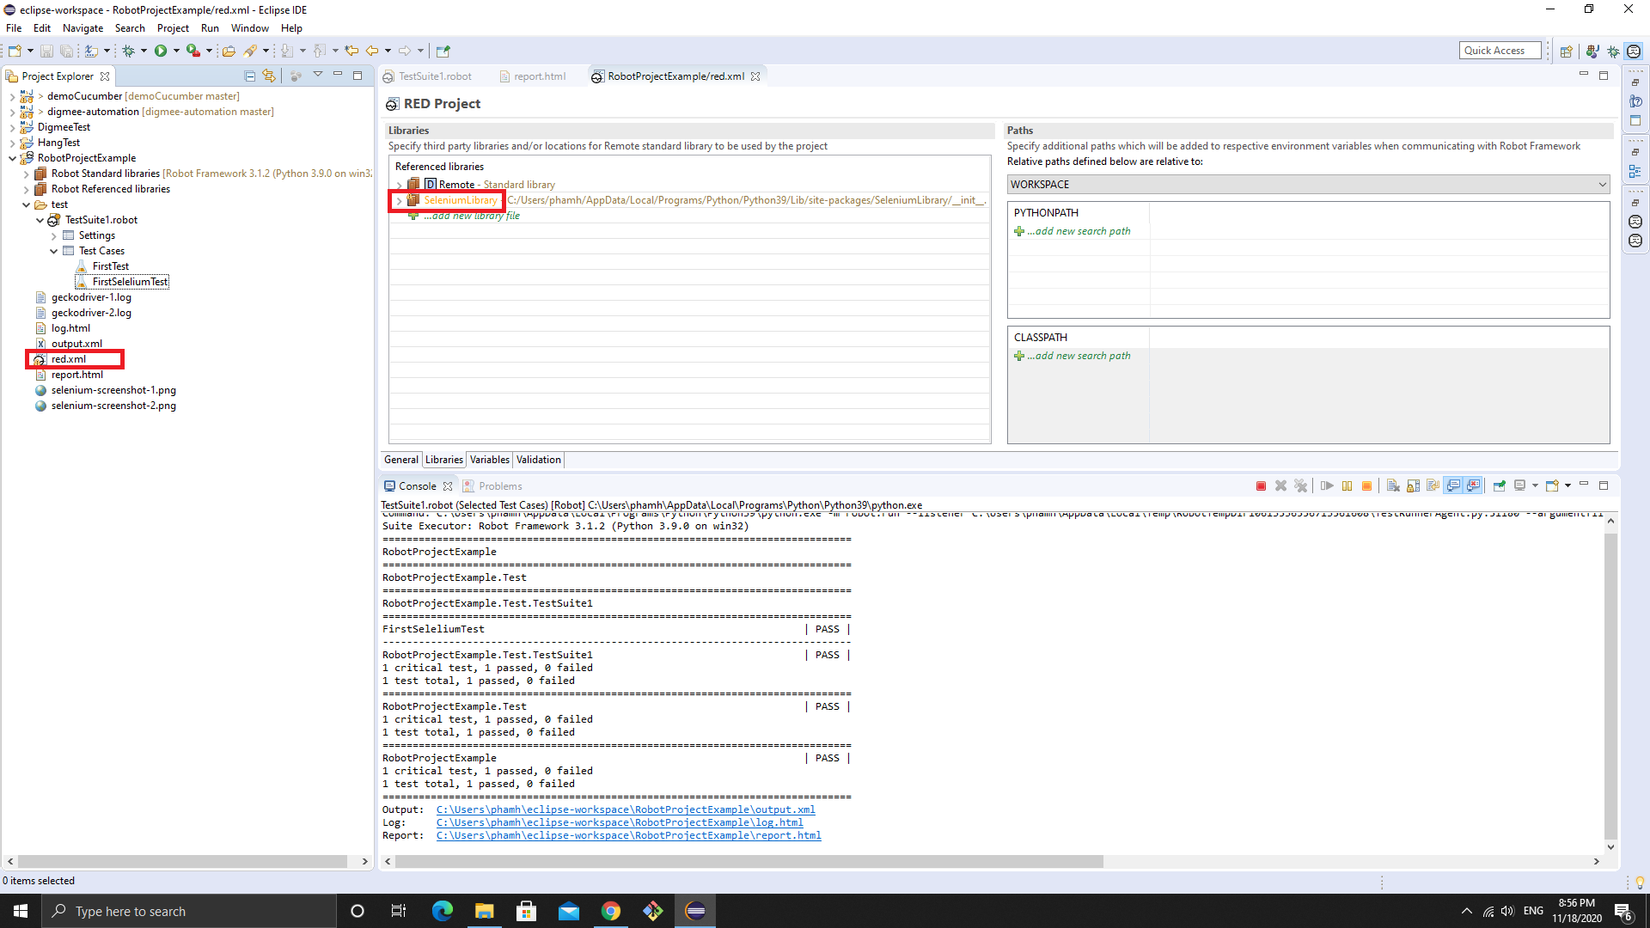Click the Pin Console icon
This screenshot has height=928, width=1650.
[1499, 486]
